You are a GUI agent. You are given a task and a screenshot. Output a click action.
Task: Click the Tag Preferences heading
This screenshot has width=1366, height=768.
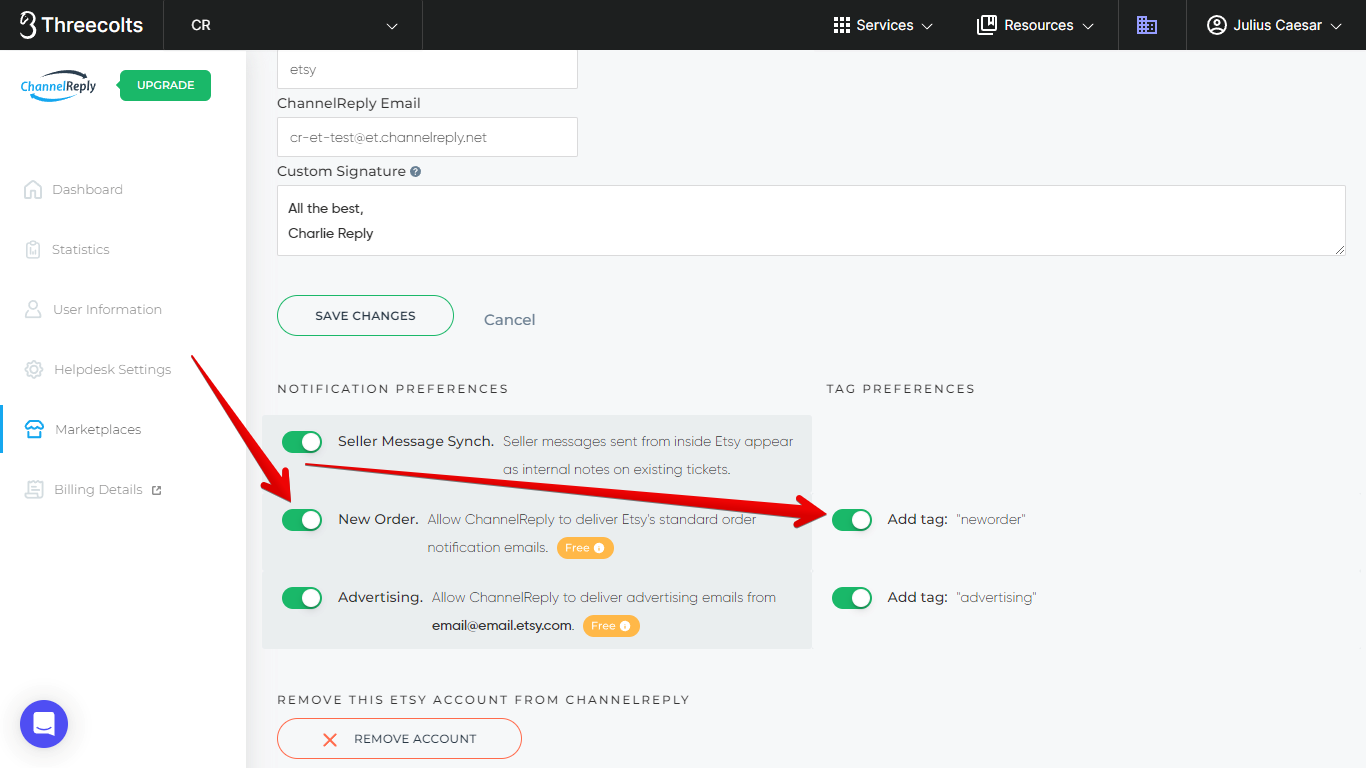900,388
